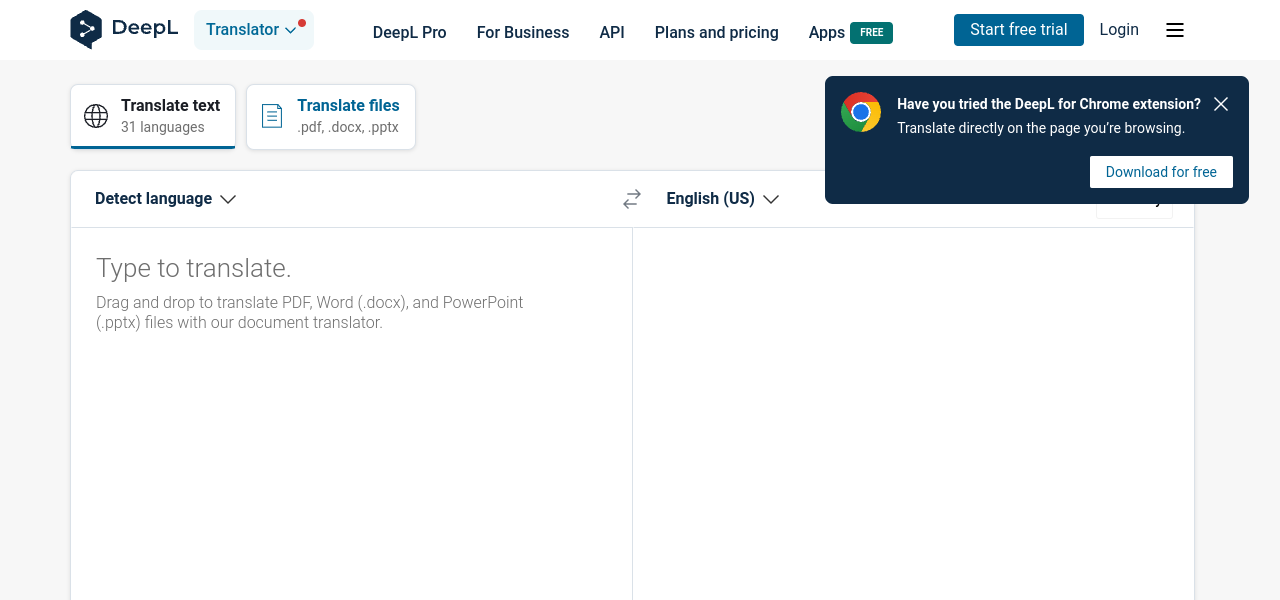
Task: Dismiss the Chrome extension popup
Action: pos(1220,104)
